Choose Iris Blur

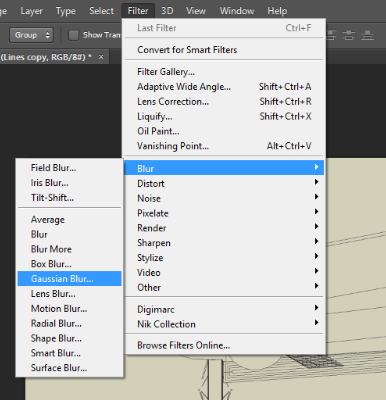tap(69, 183)
